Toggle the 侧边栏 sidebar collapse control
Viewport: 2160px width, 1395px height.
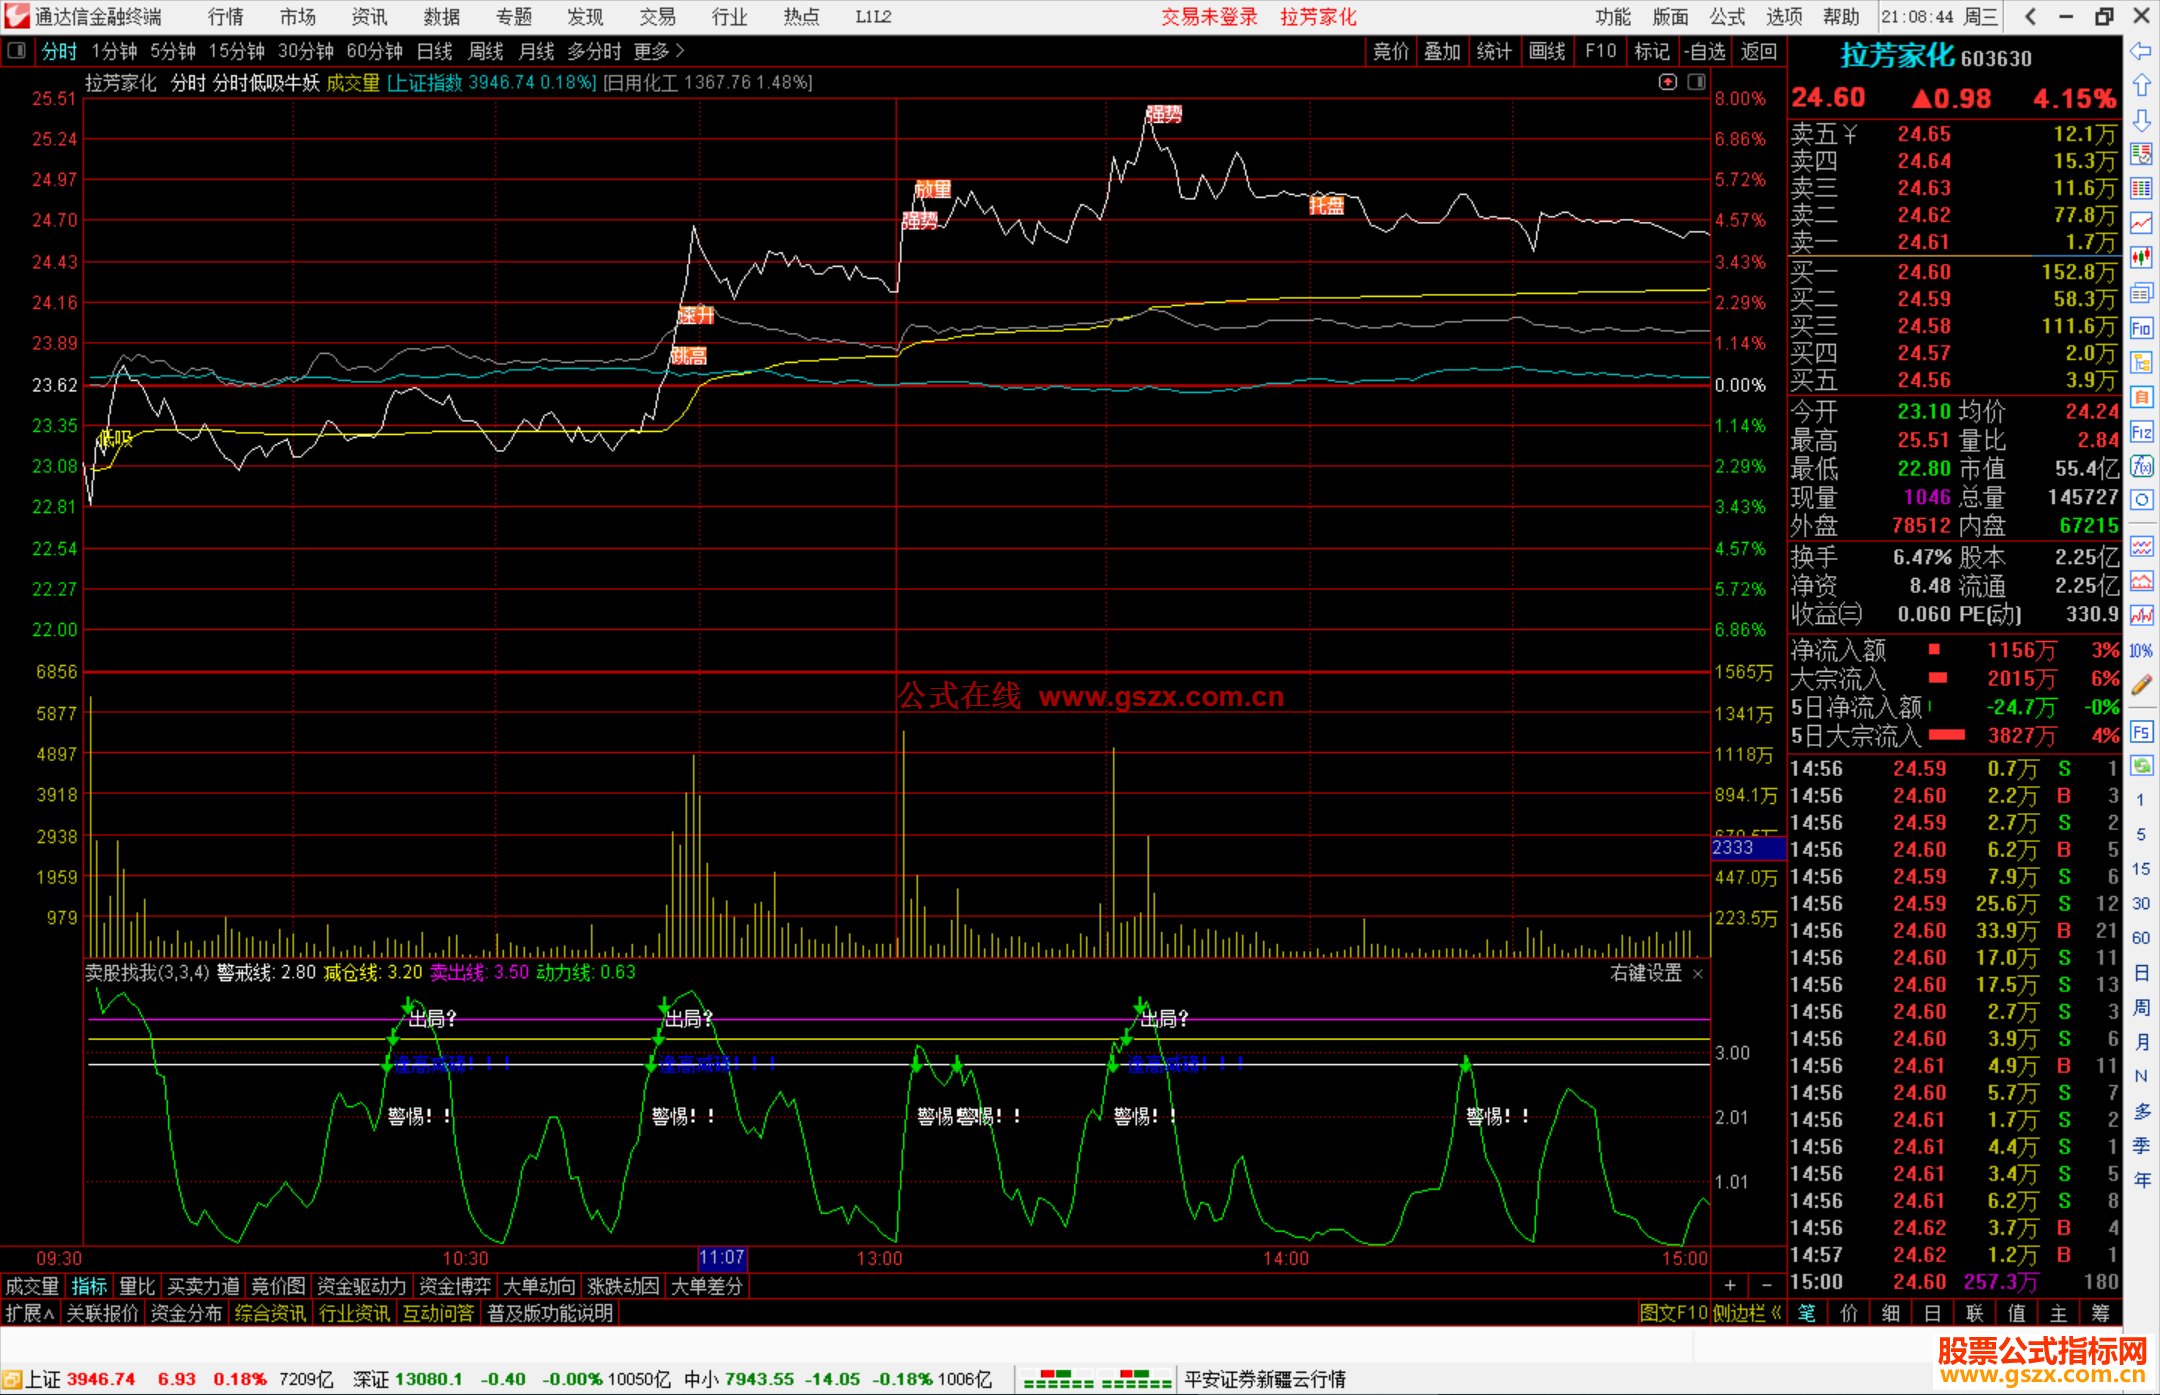[1746, 1313]
